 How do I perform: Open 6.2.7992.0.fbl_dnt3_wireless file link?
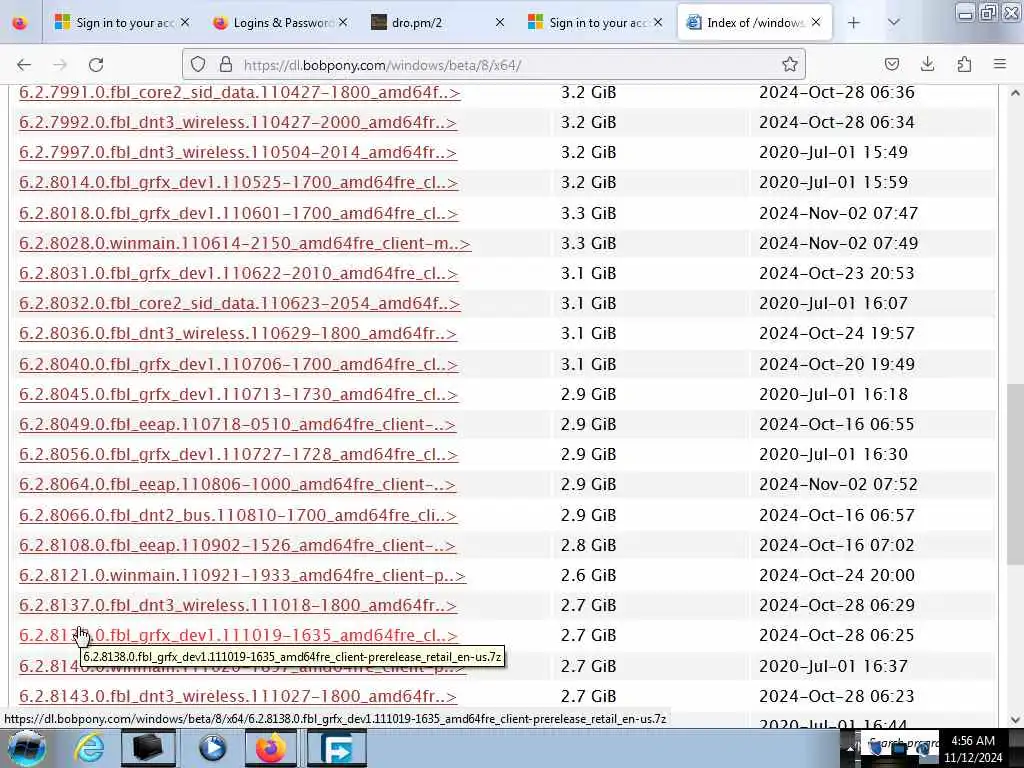tap(238, 122)
